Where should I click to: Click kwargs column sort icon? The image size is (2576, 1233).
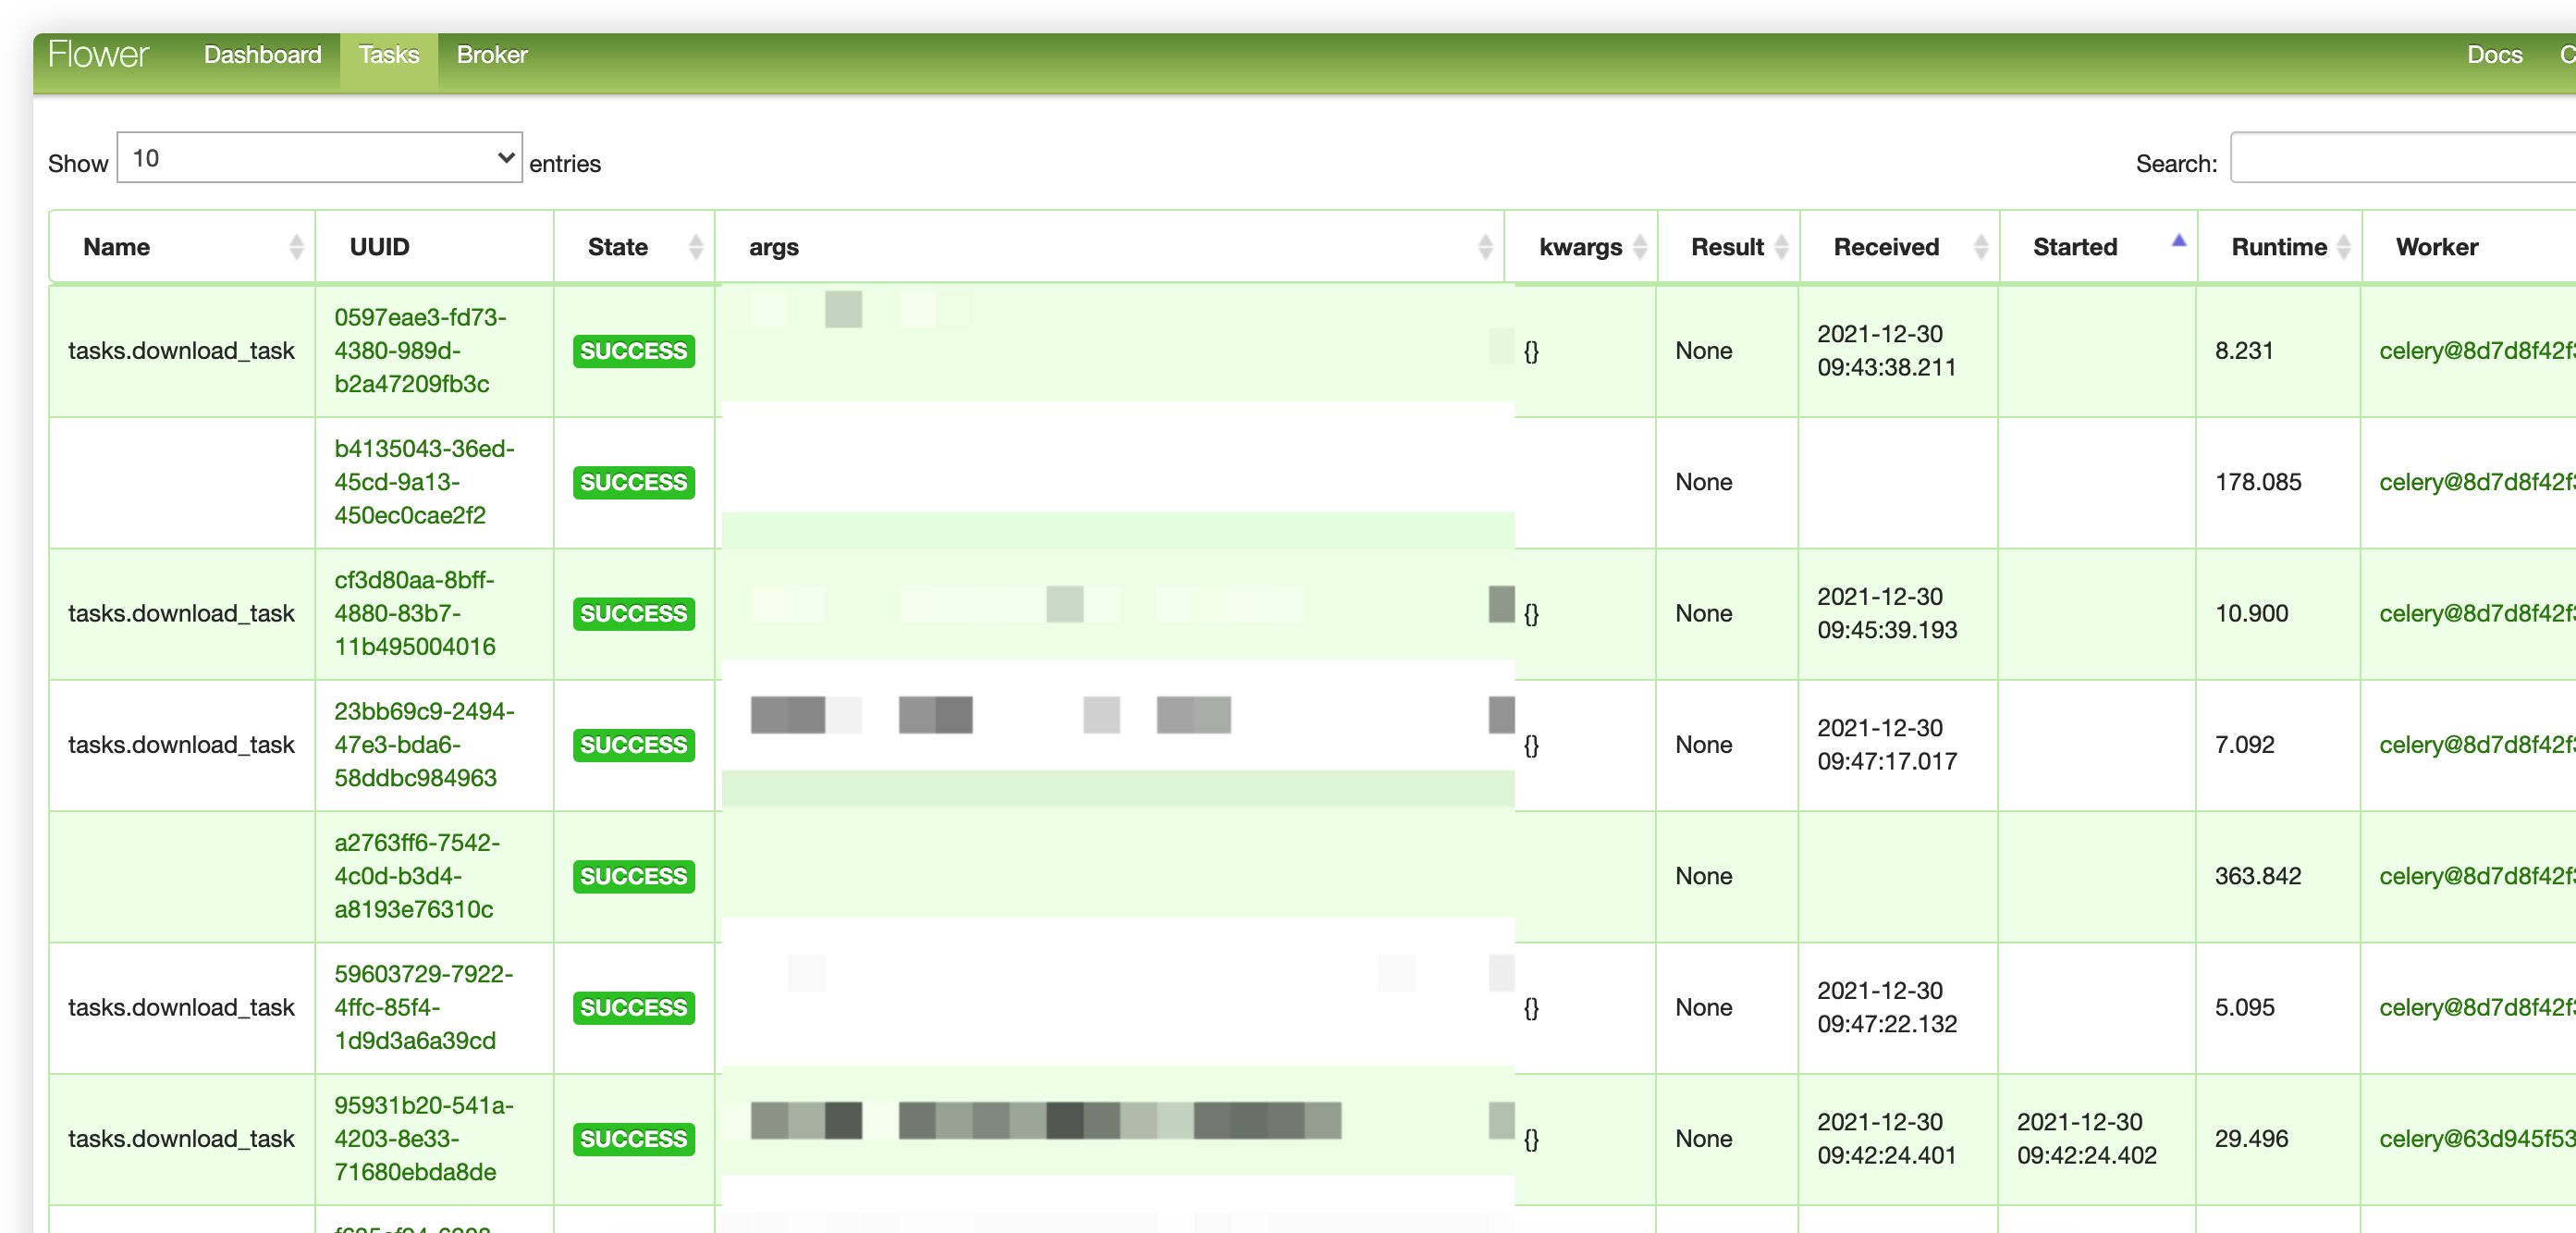tap(1640, 247)
